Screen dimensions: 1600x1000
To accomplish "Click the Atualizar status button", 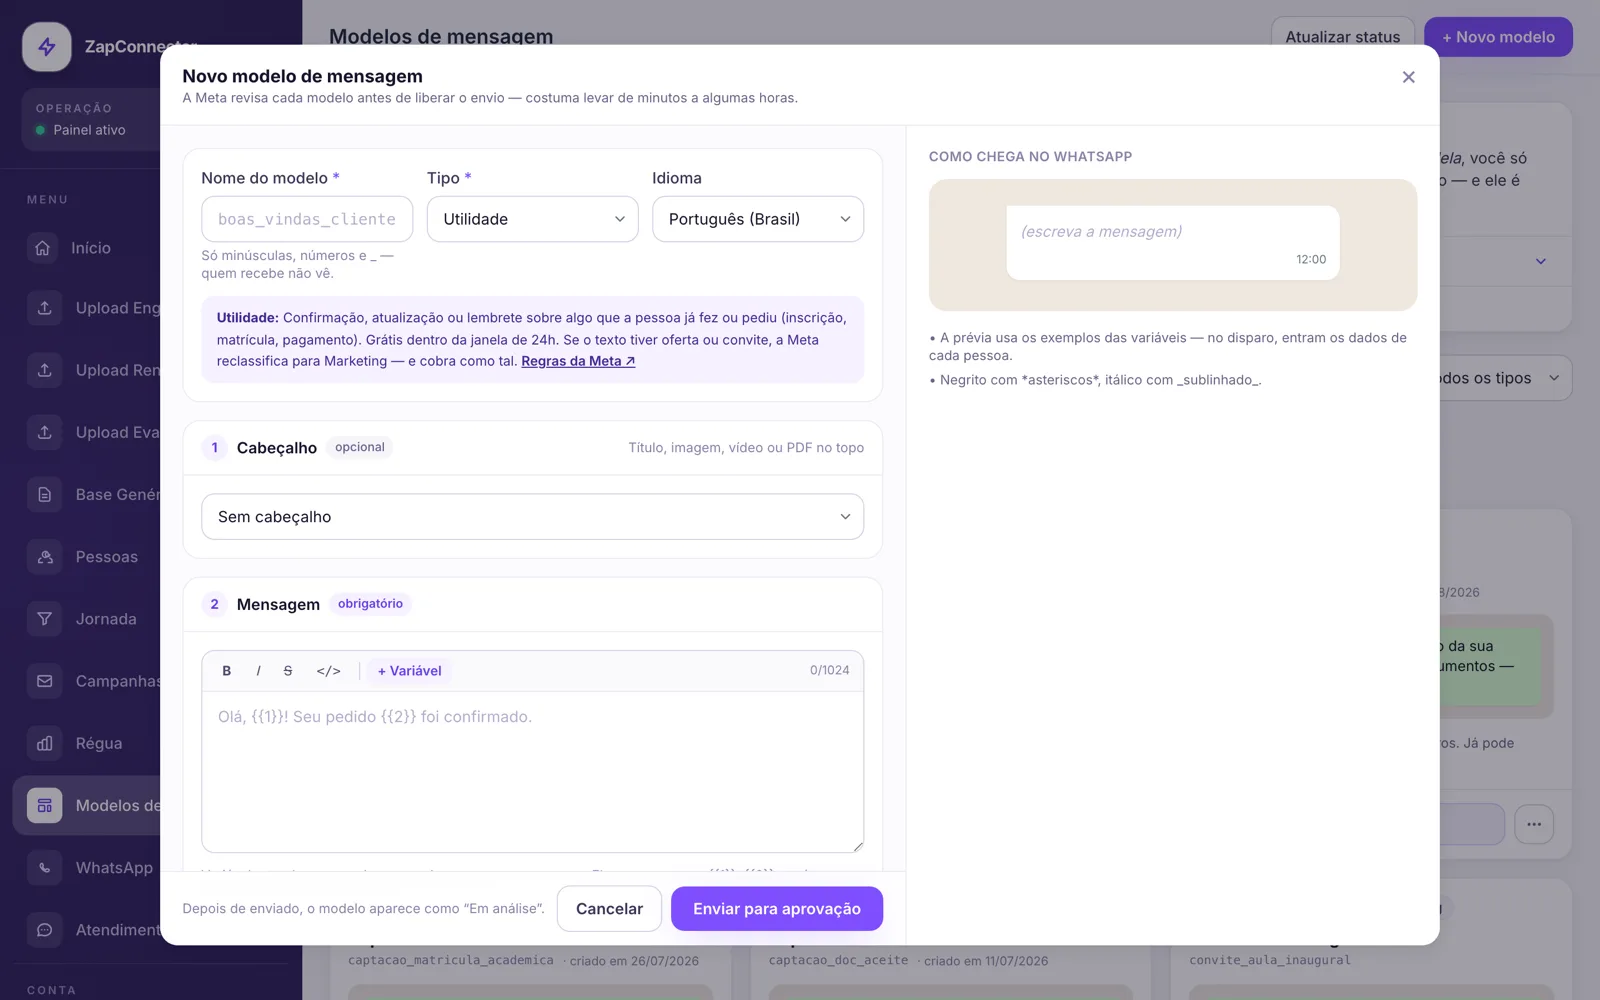I will pos(1342,37).
